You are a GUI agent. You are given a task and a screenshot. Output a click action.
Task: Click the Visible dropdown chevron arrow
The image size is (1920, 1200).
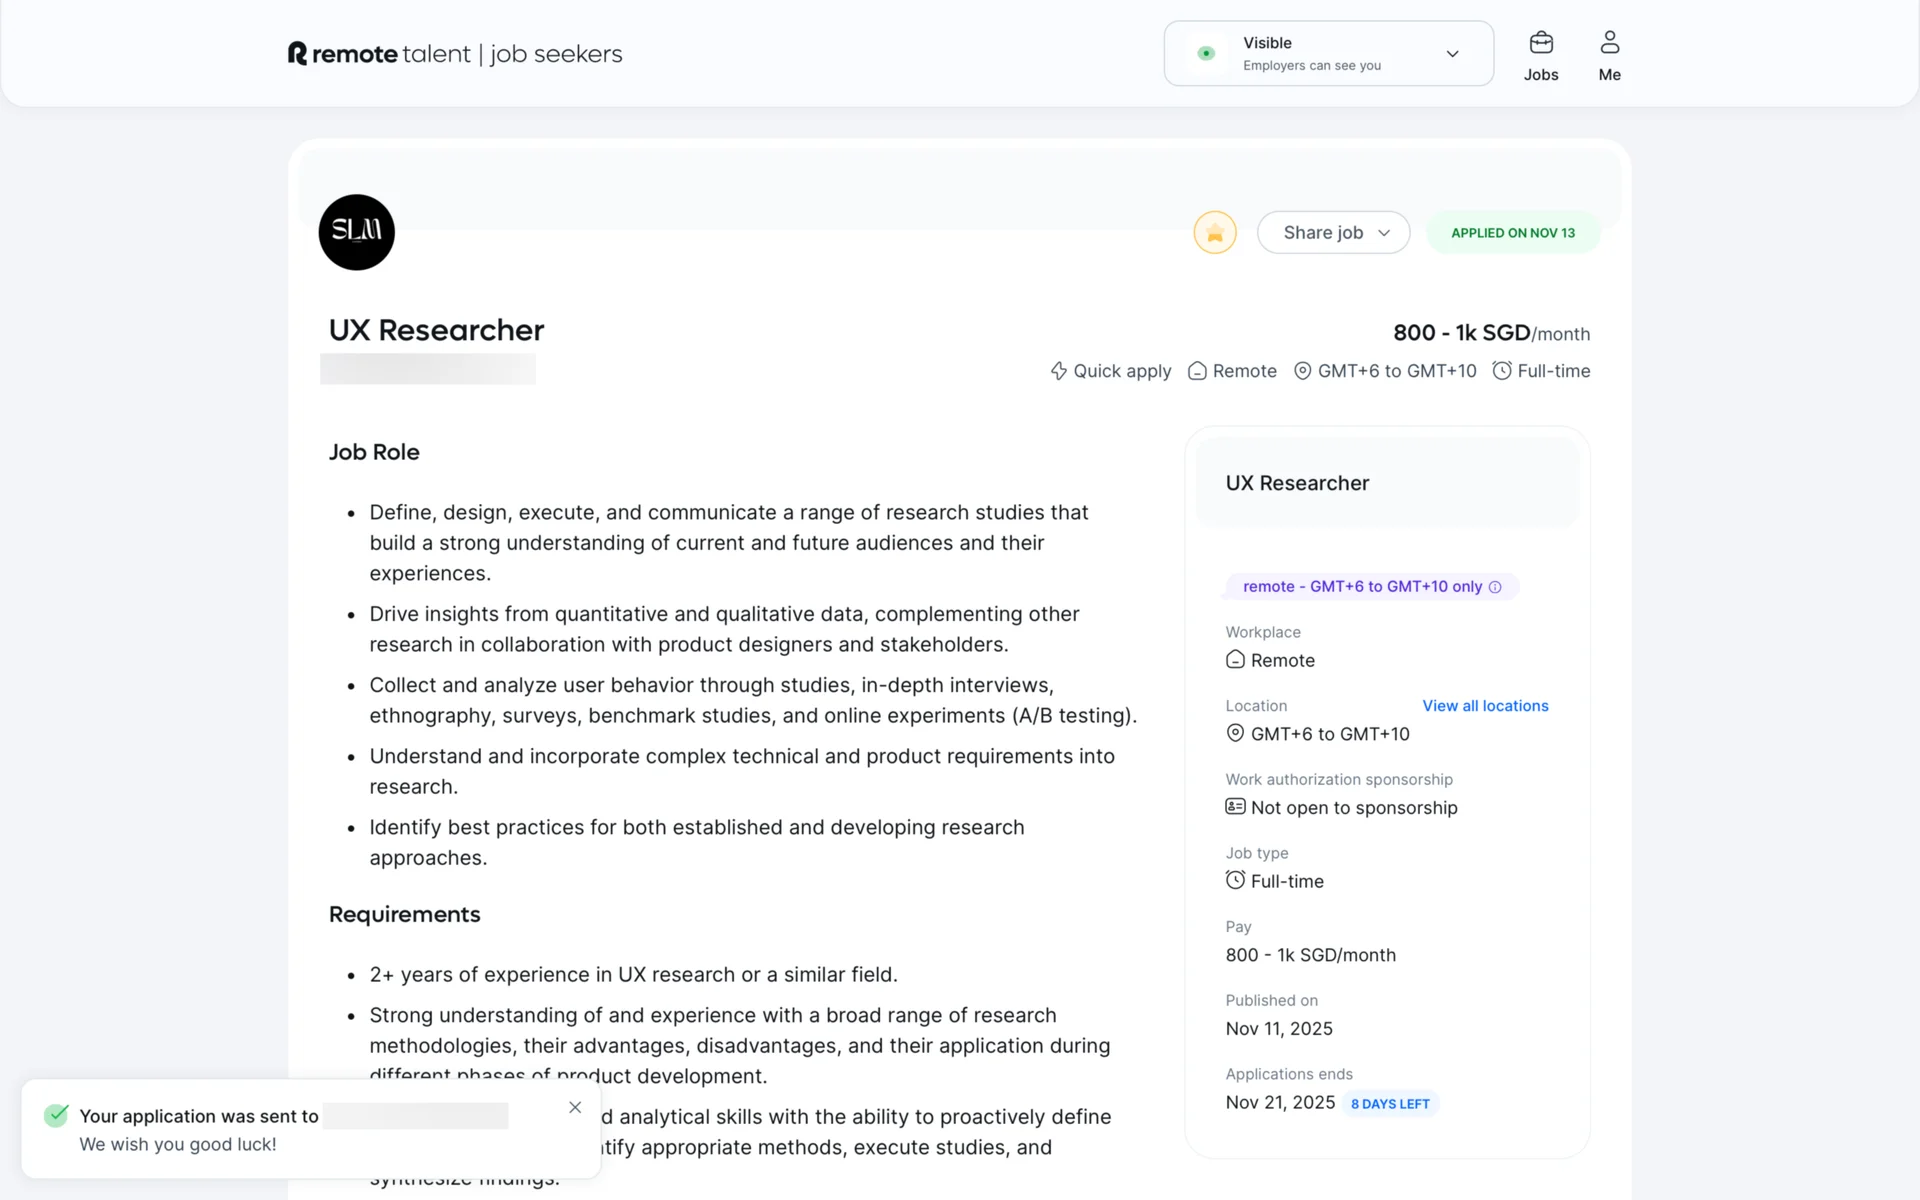point(1452,54)
